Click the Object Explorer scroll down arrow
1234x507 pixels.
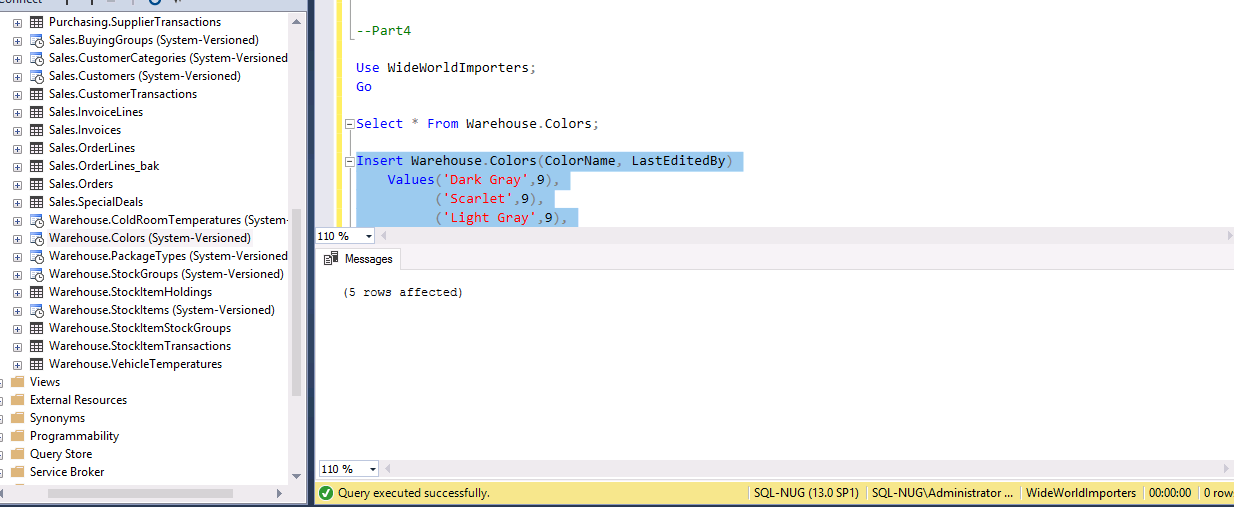[296, 476]
